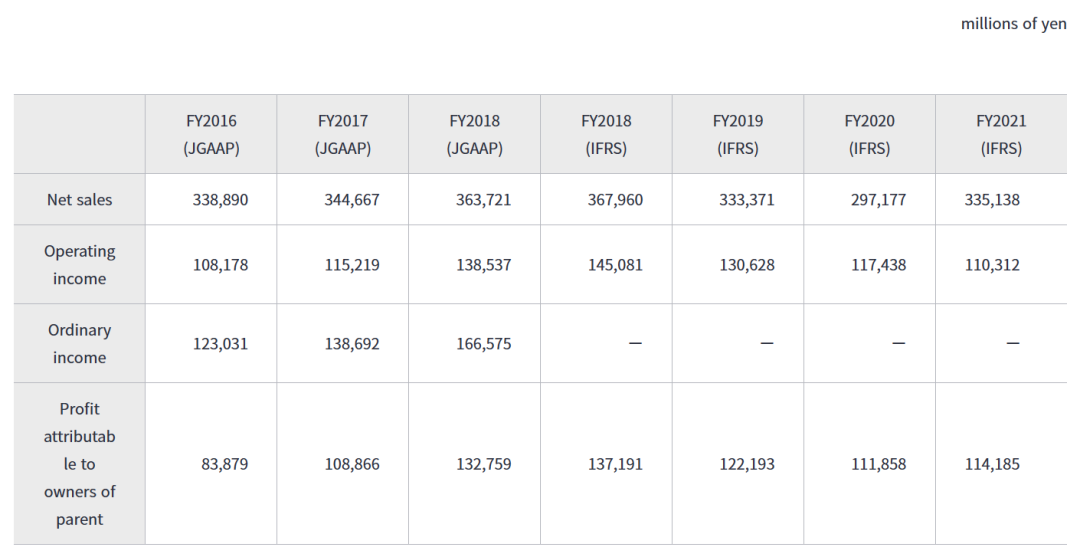
Task: Click the Operating income row label
Action: [80, 265]
